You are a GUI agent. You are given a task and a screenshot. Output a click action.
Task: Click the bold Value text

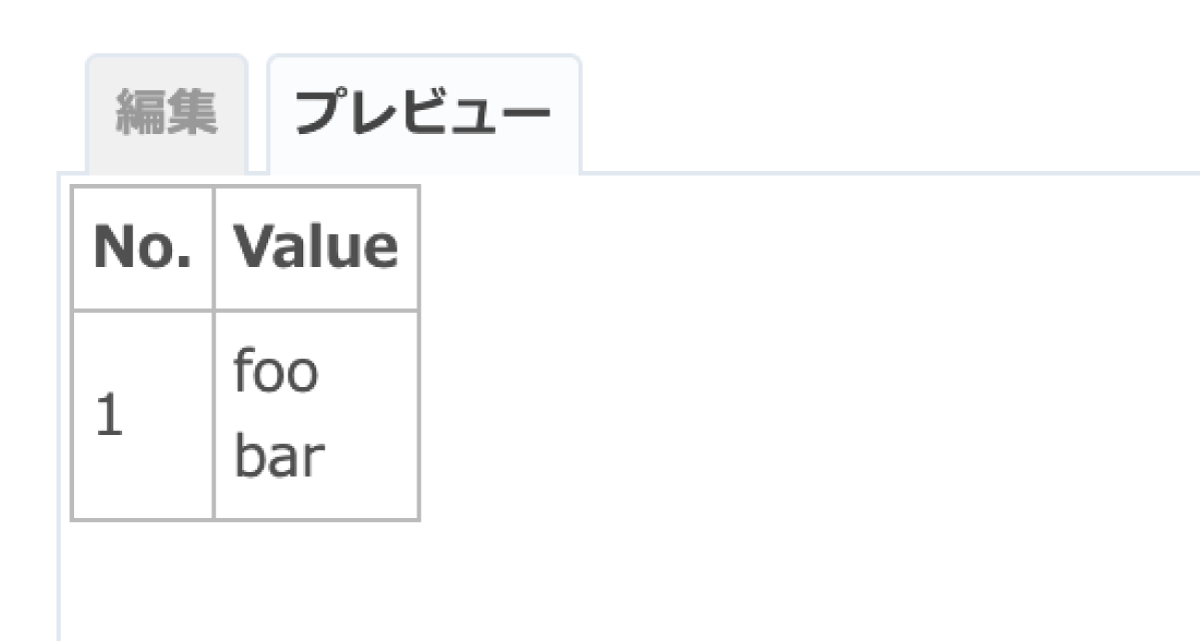(316, 247)
